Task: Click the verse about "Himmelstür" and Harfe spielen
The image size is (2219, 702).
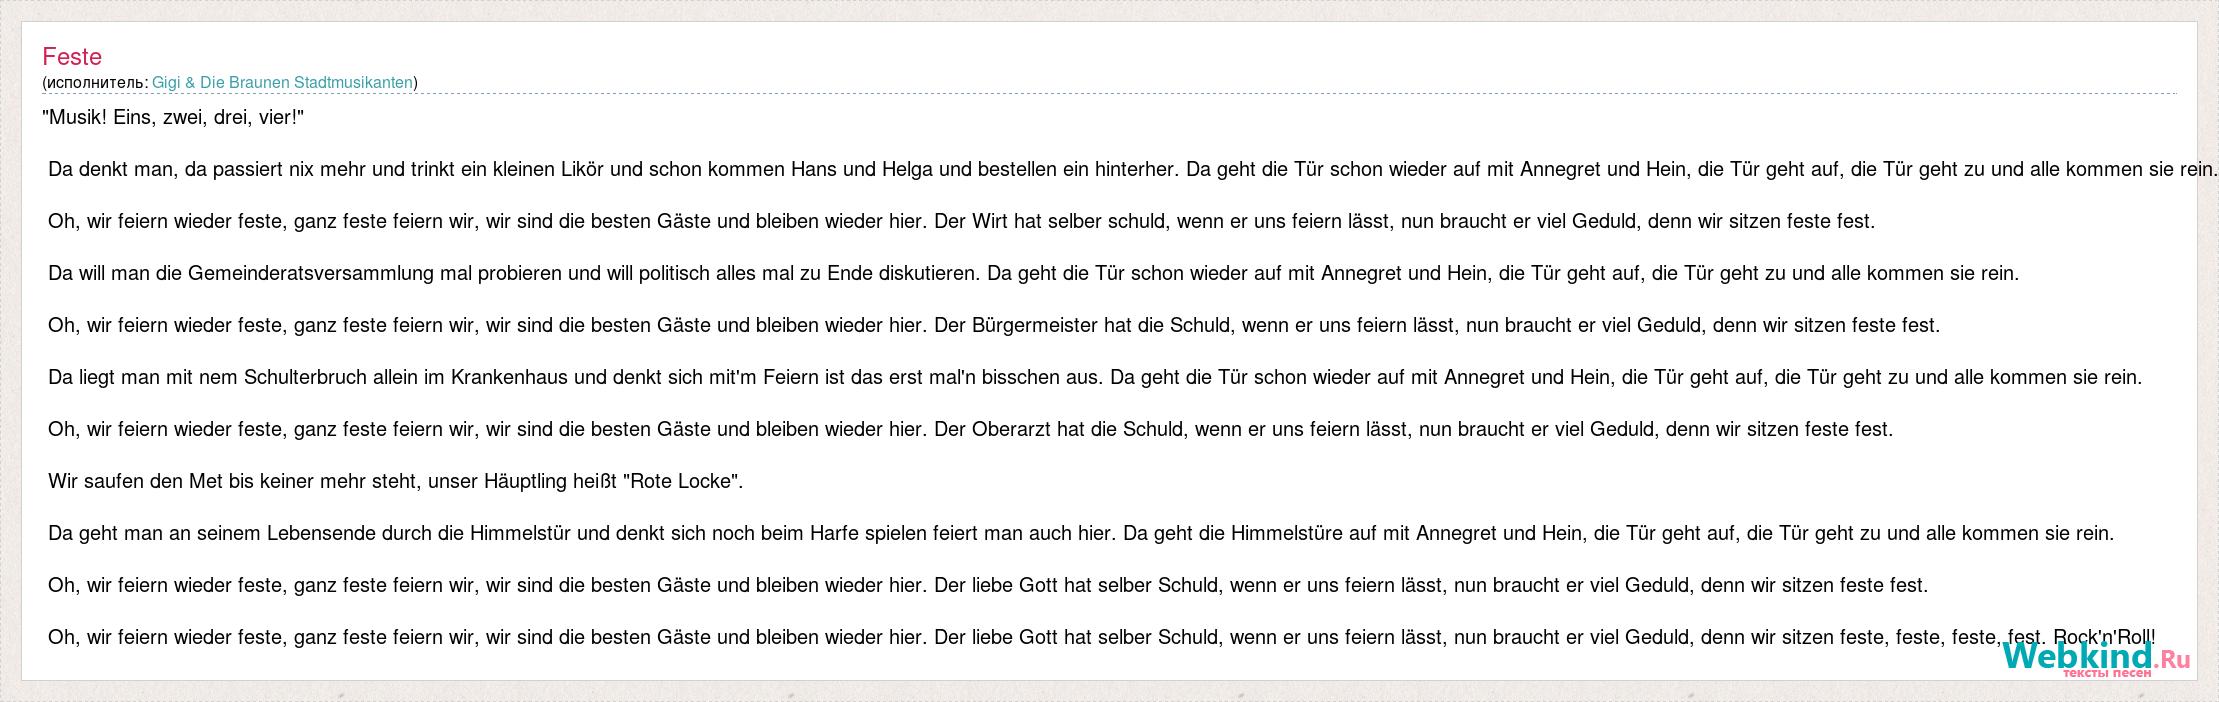Action: click(x=1081, y=534)
